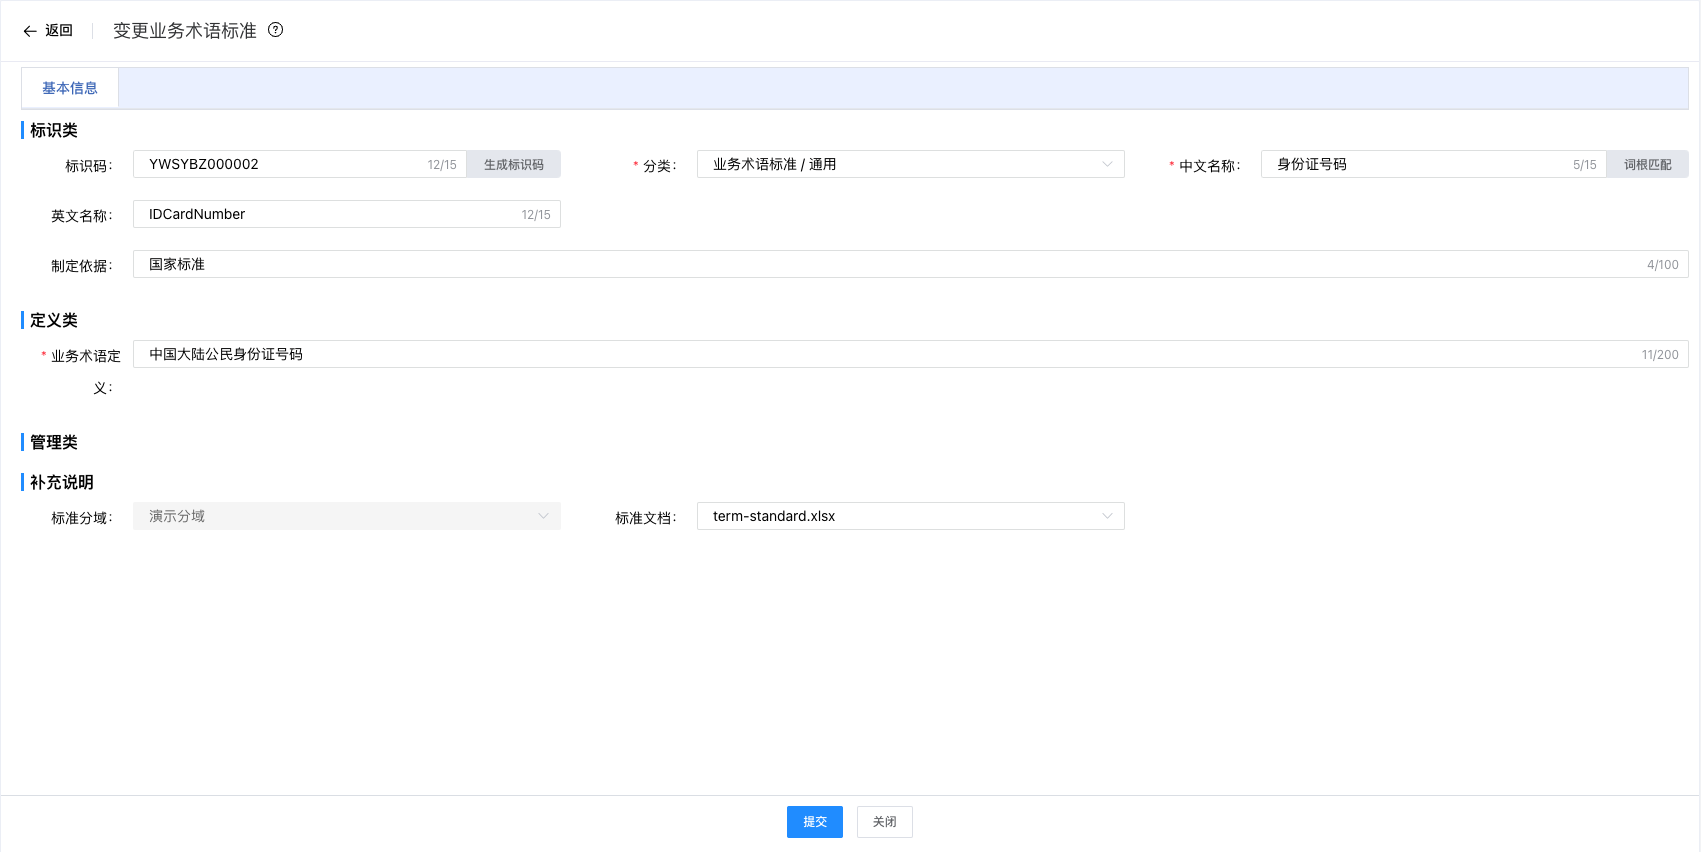Image resolution: width=1701 pixels, height=852 pixels.
Task: Click the 标识类 section heading
Action: pos(54,130)
